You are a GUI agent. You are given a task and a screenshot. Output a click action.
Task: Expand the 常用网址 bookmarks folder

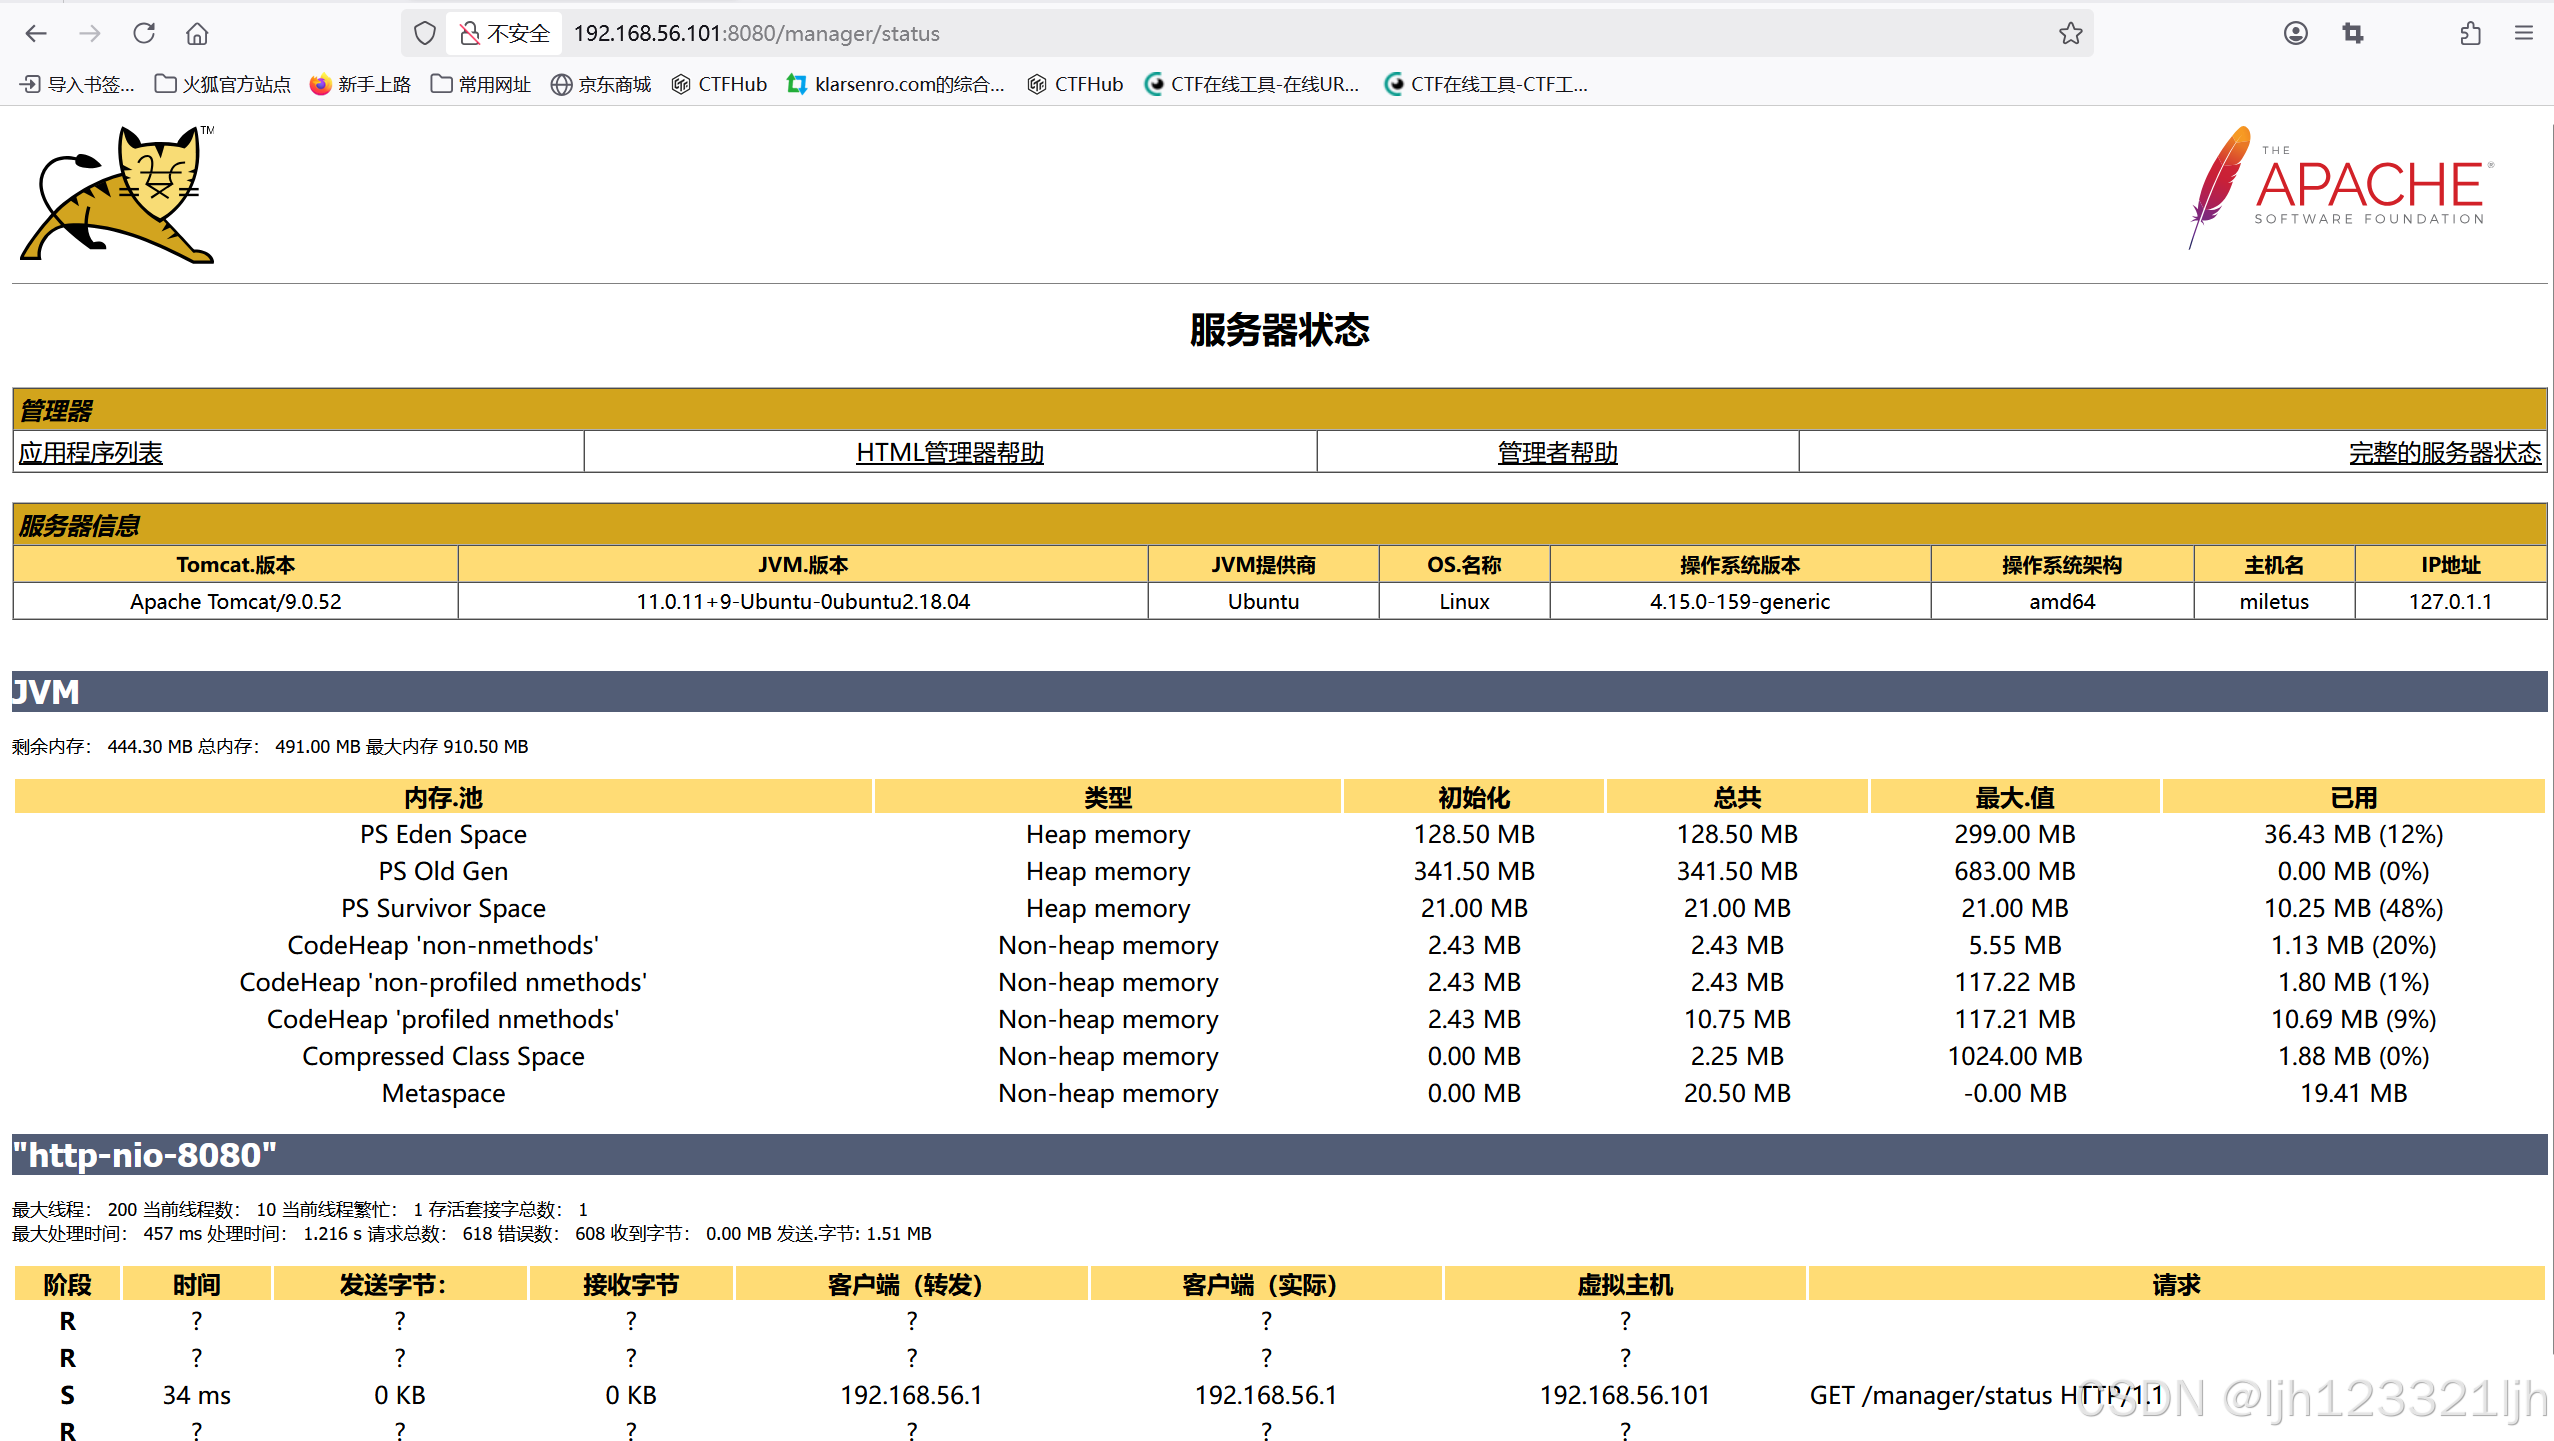[x=481, y=84]
